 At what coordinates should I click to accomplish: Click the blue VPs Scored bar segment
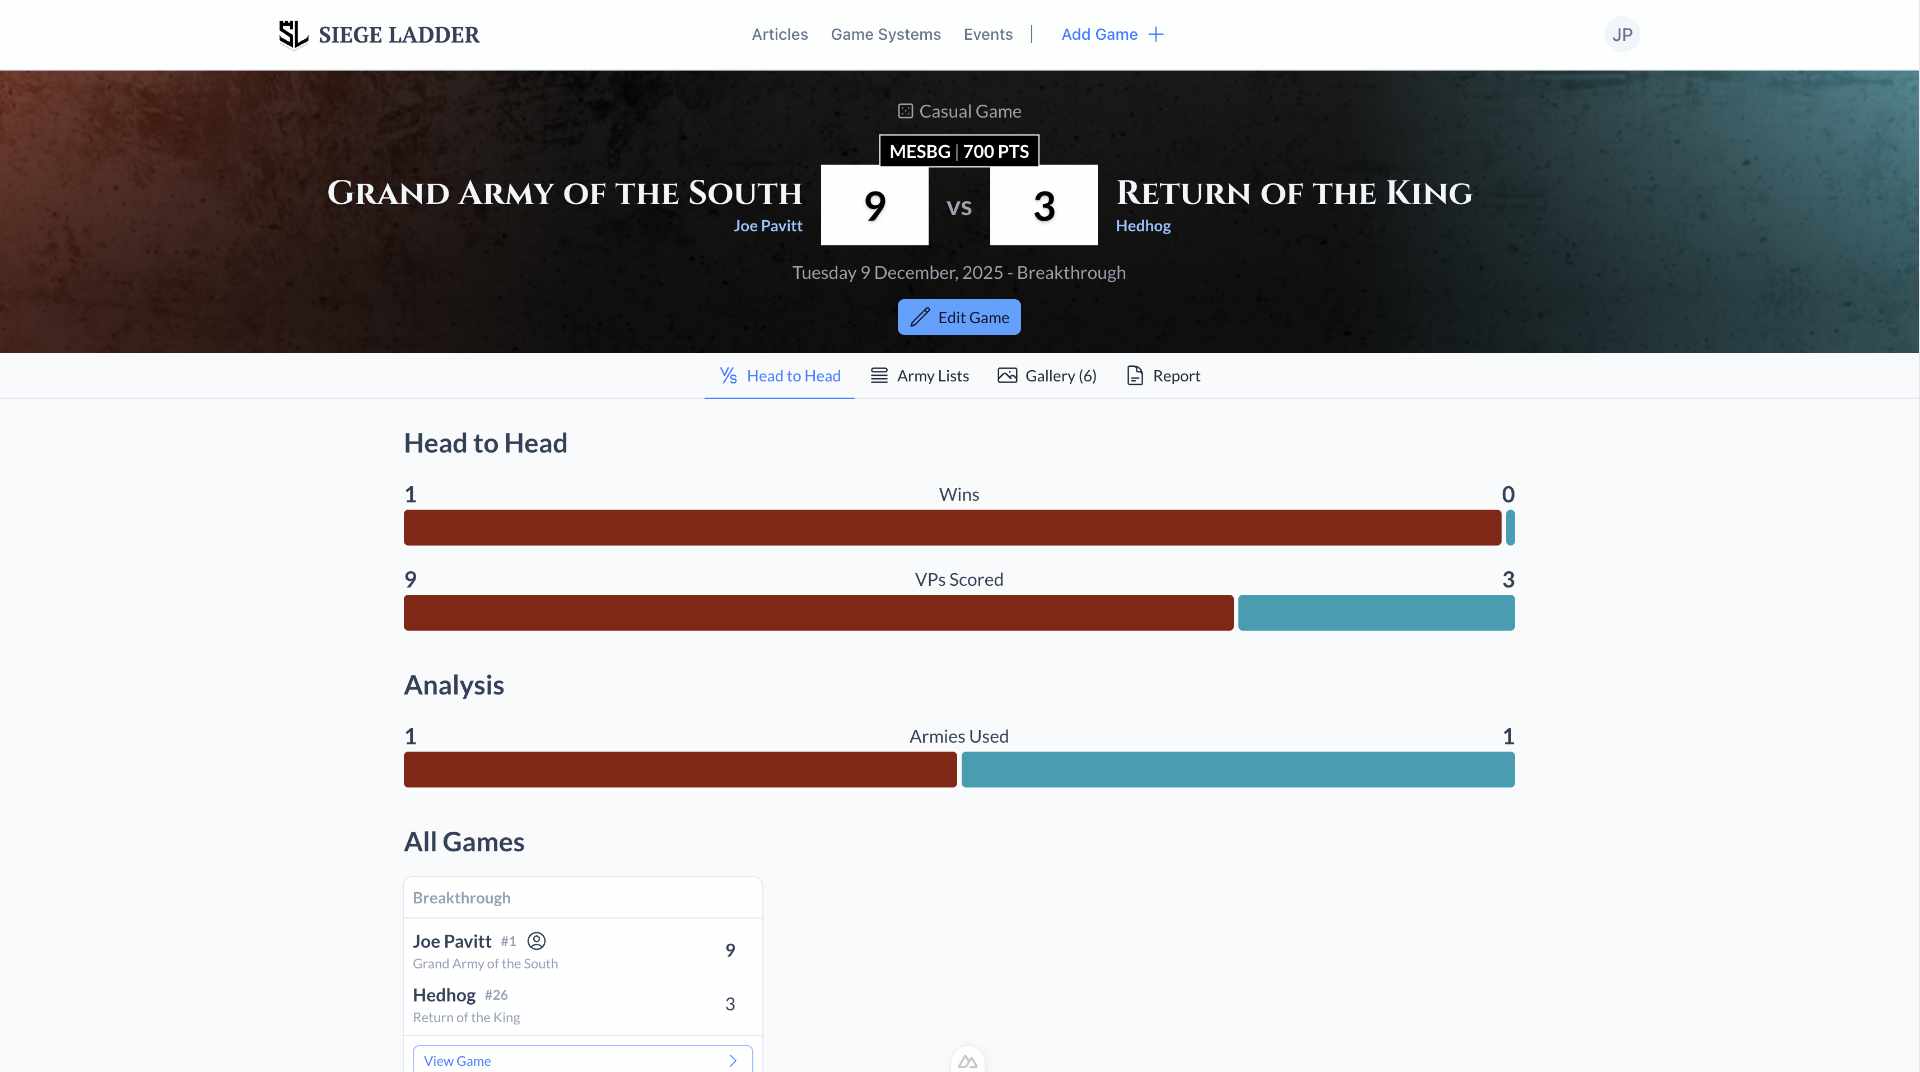pyautogui.click(x=1375, y=613)
